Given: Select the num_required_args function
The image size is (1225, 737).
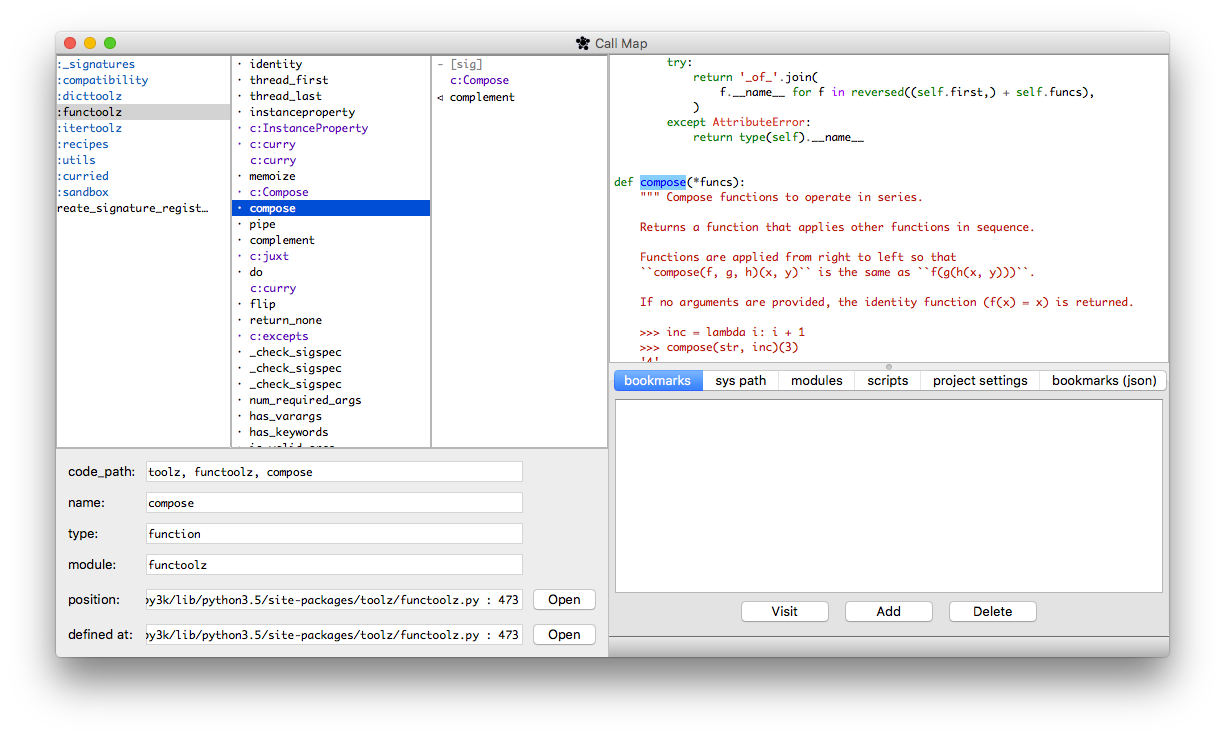Looking at the screenshot, I should [x=331, y=400].
